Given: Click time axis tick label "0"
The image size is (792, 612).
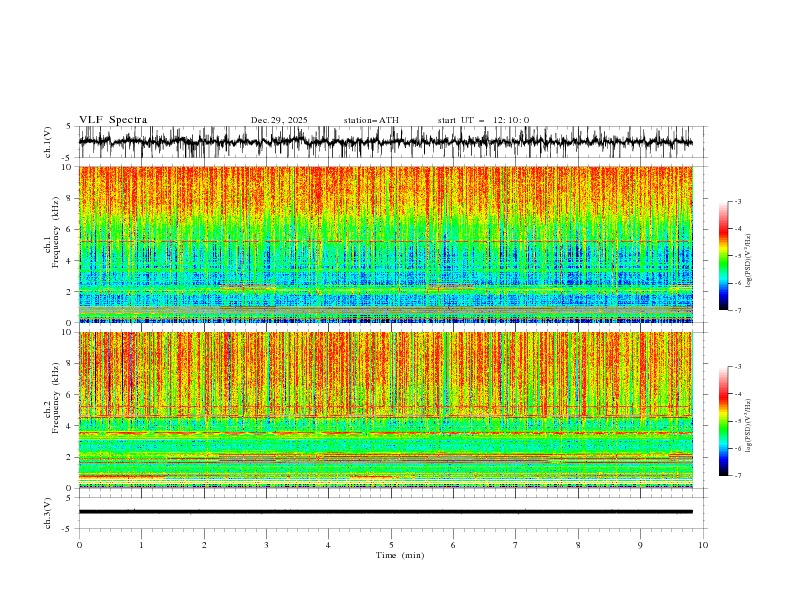Looking at the screenshot, I should click(79, 545).
